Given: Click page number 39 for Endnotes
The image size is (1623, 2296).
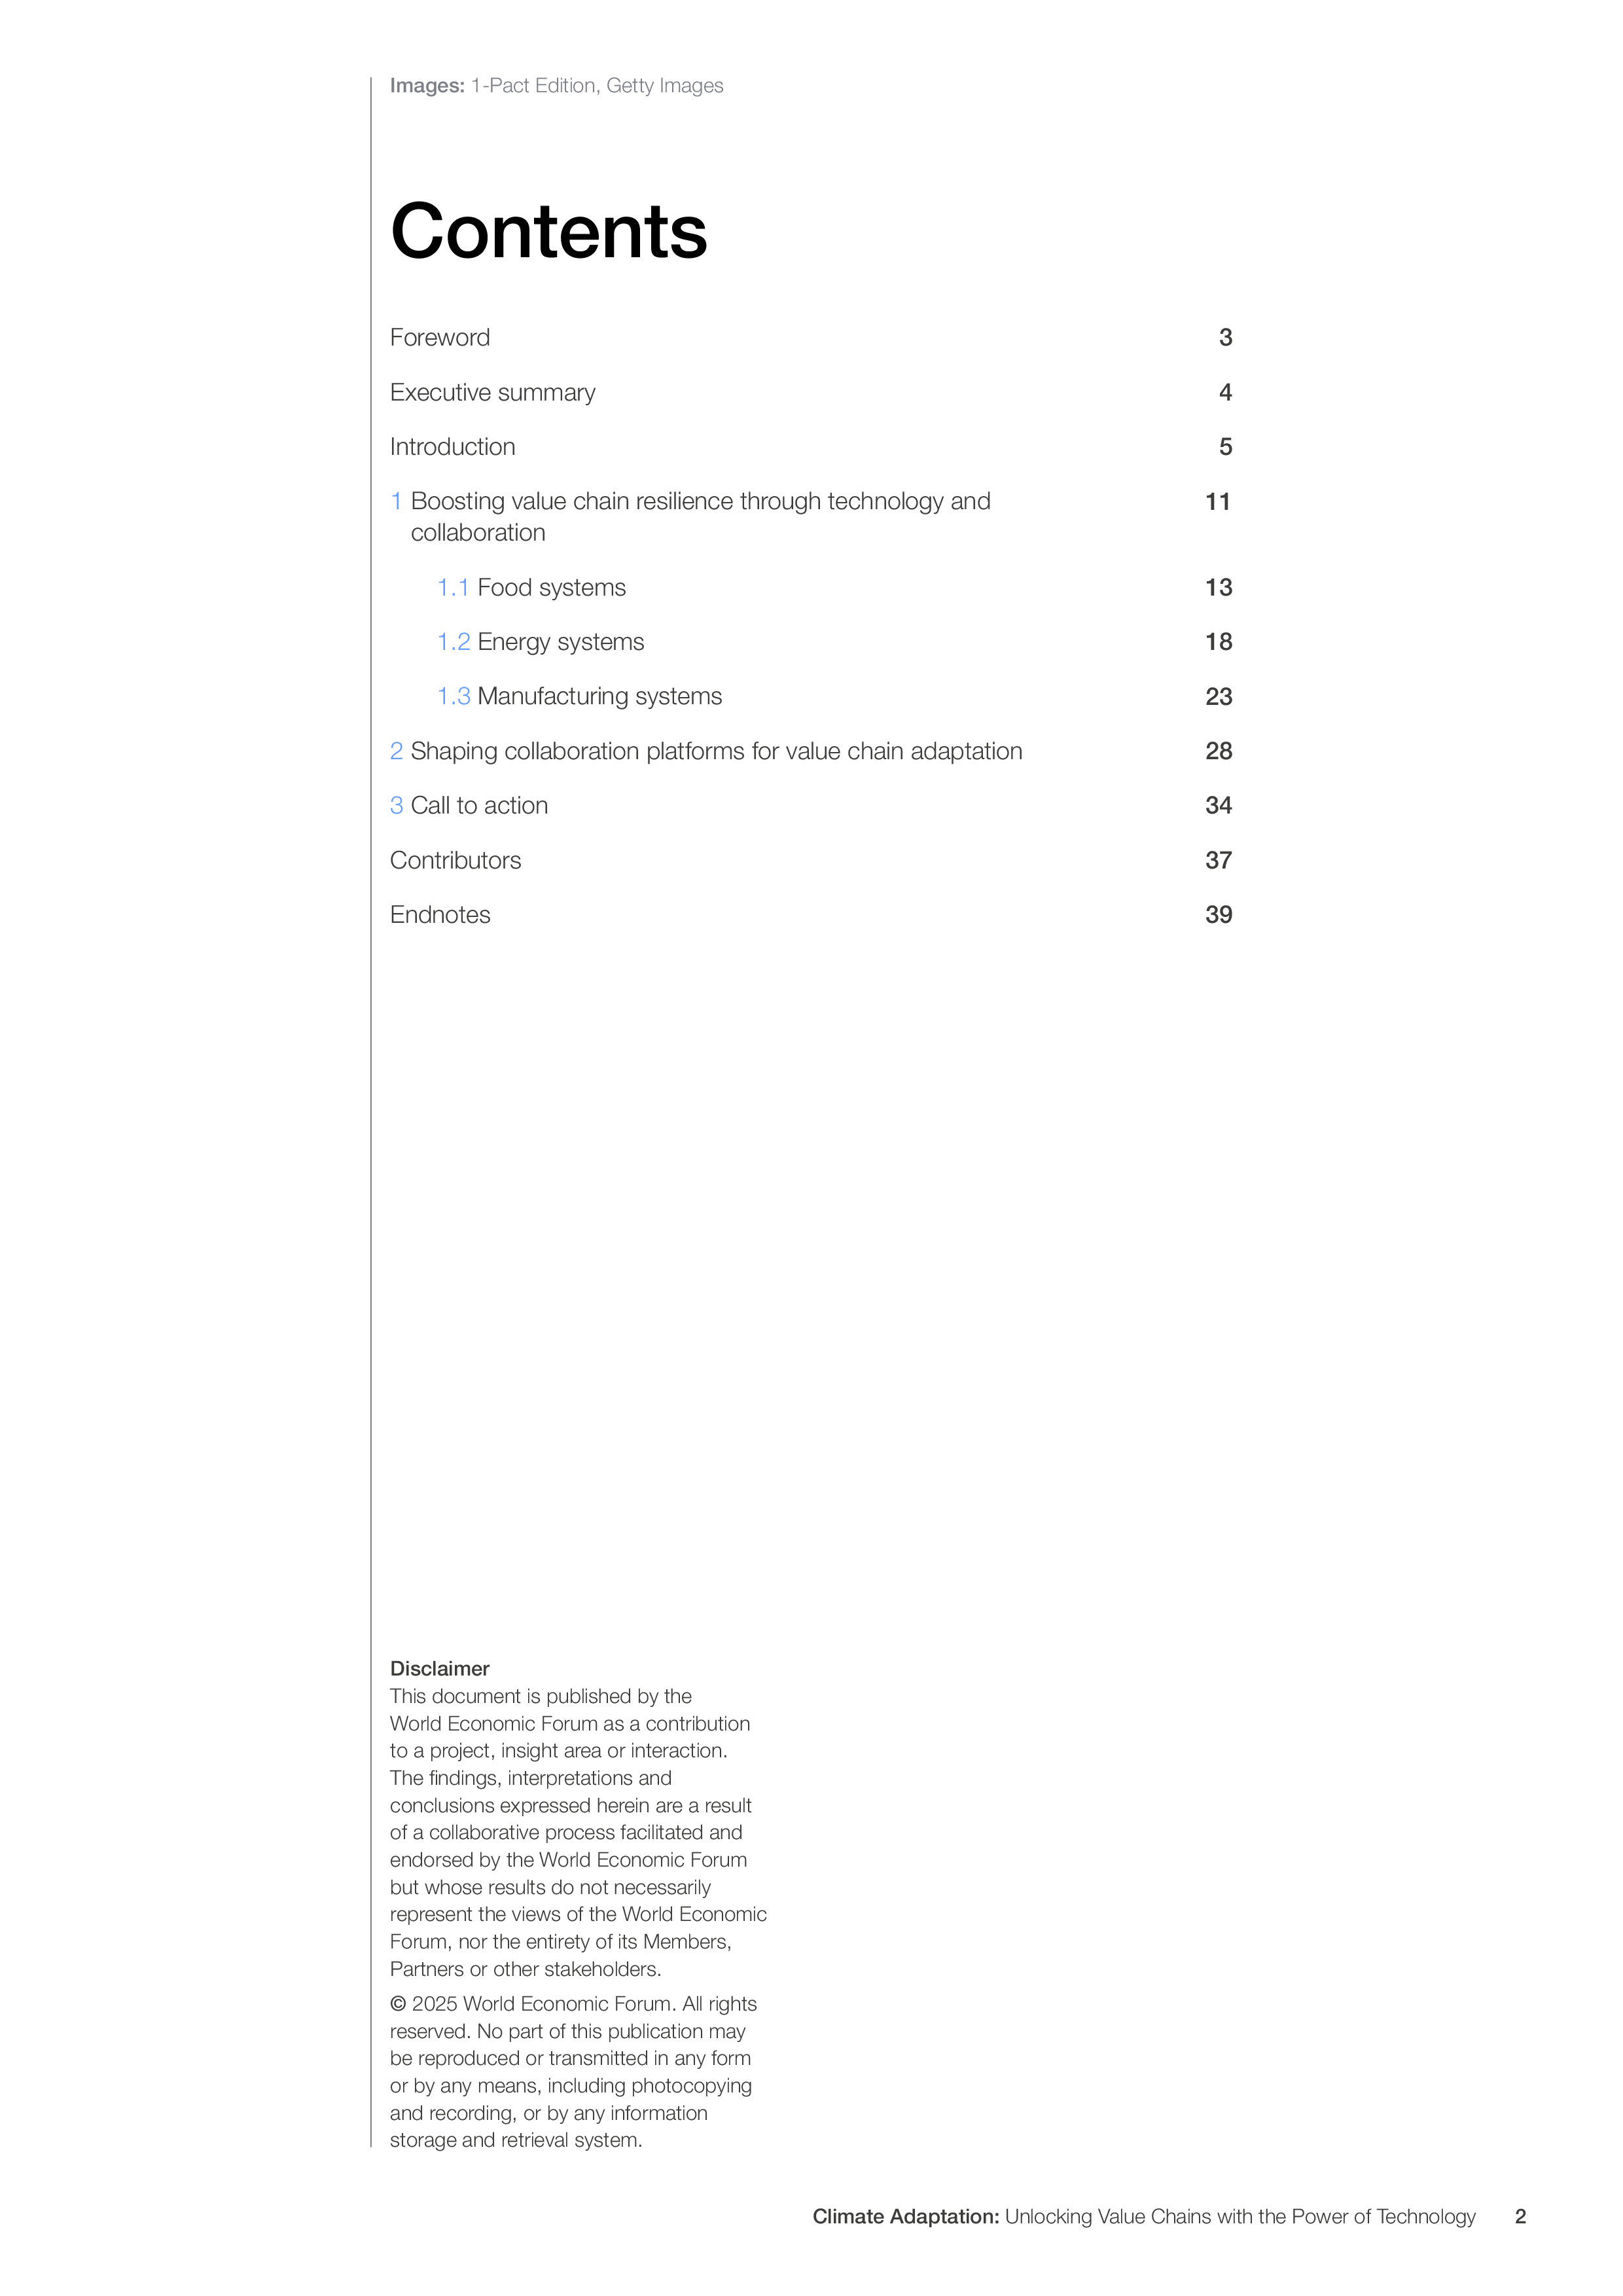Looking at the screenshot, I should point(1218,915).
